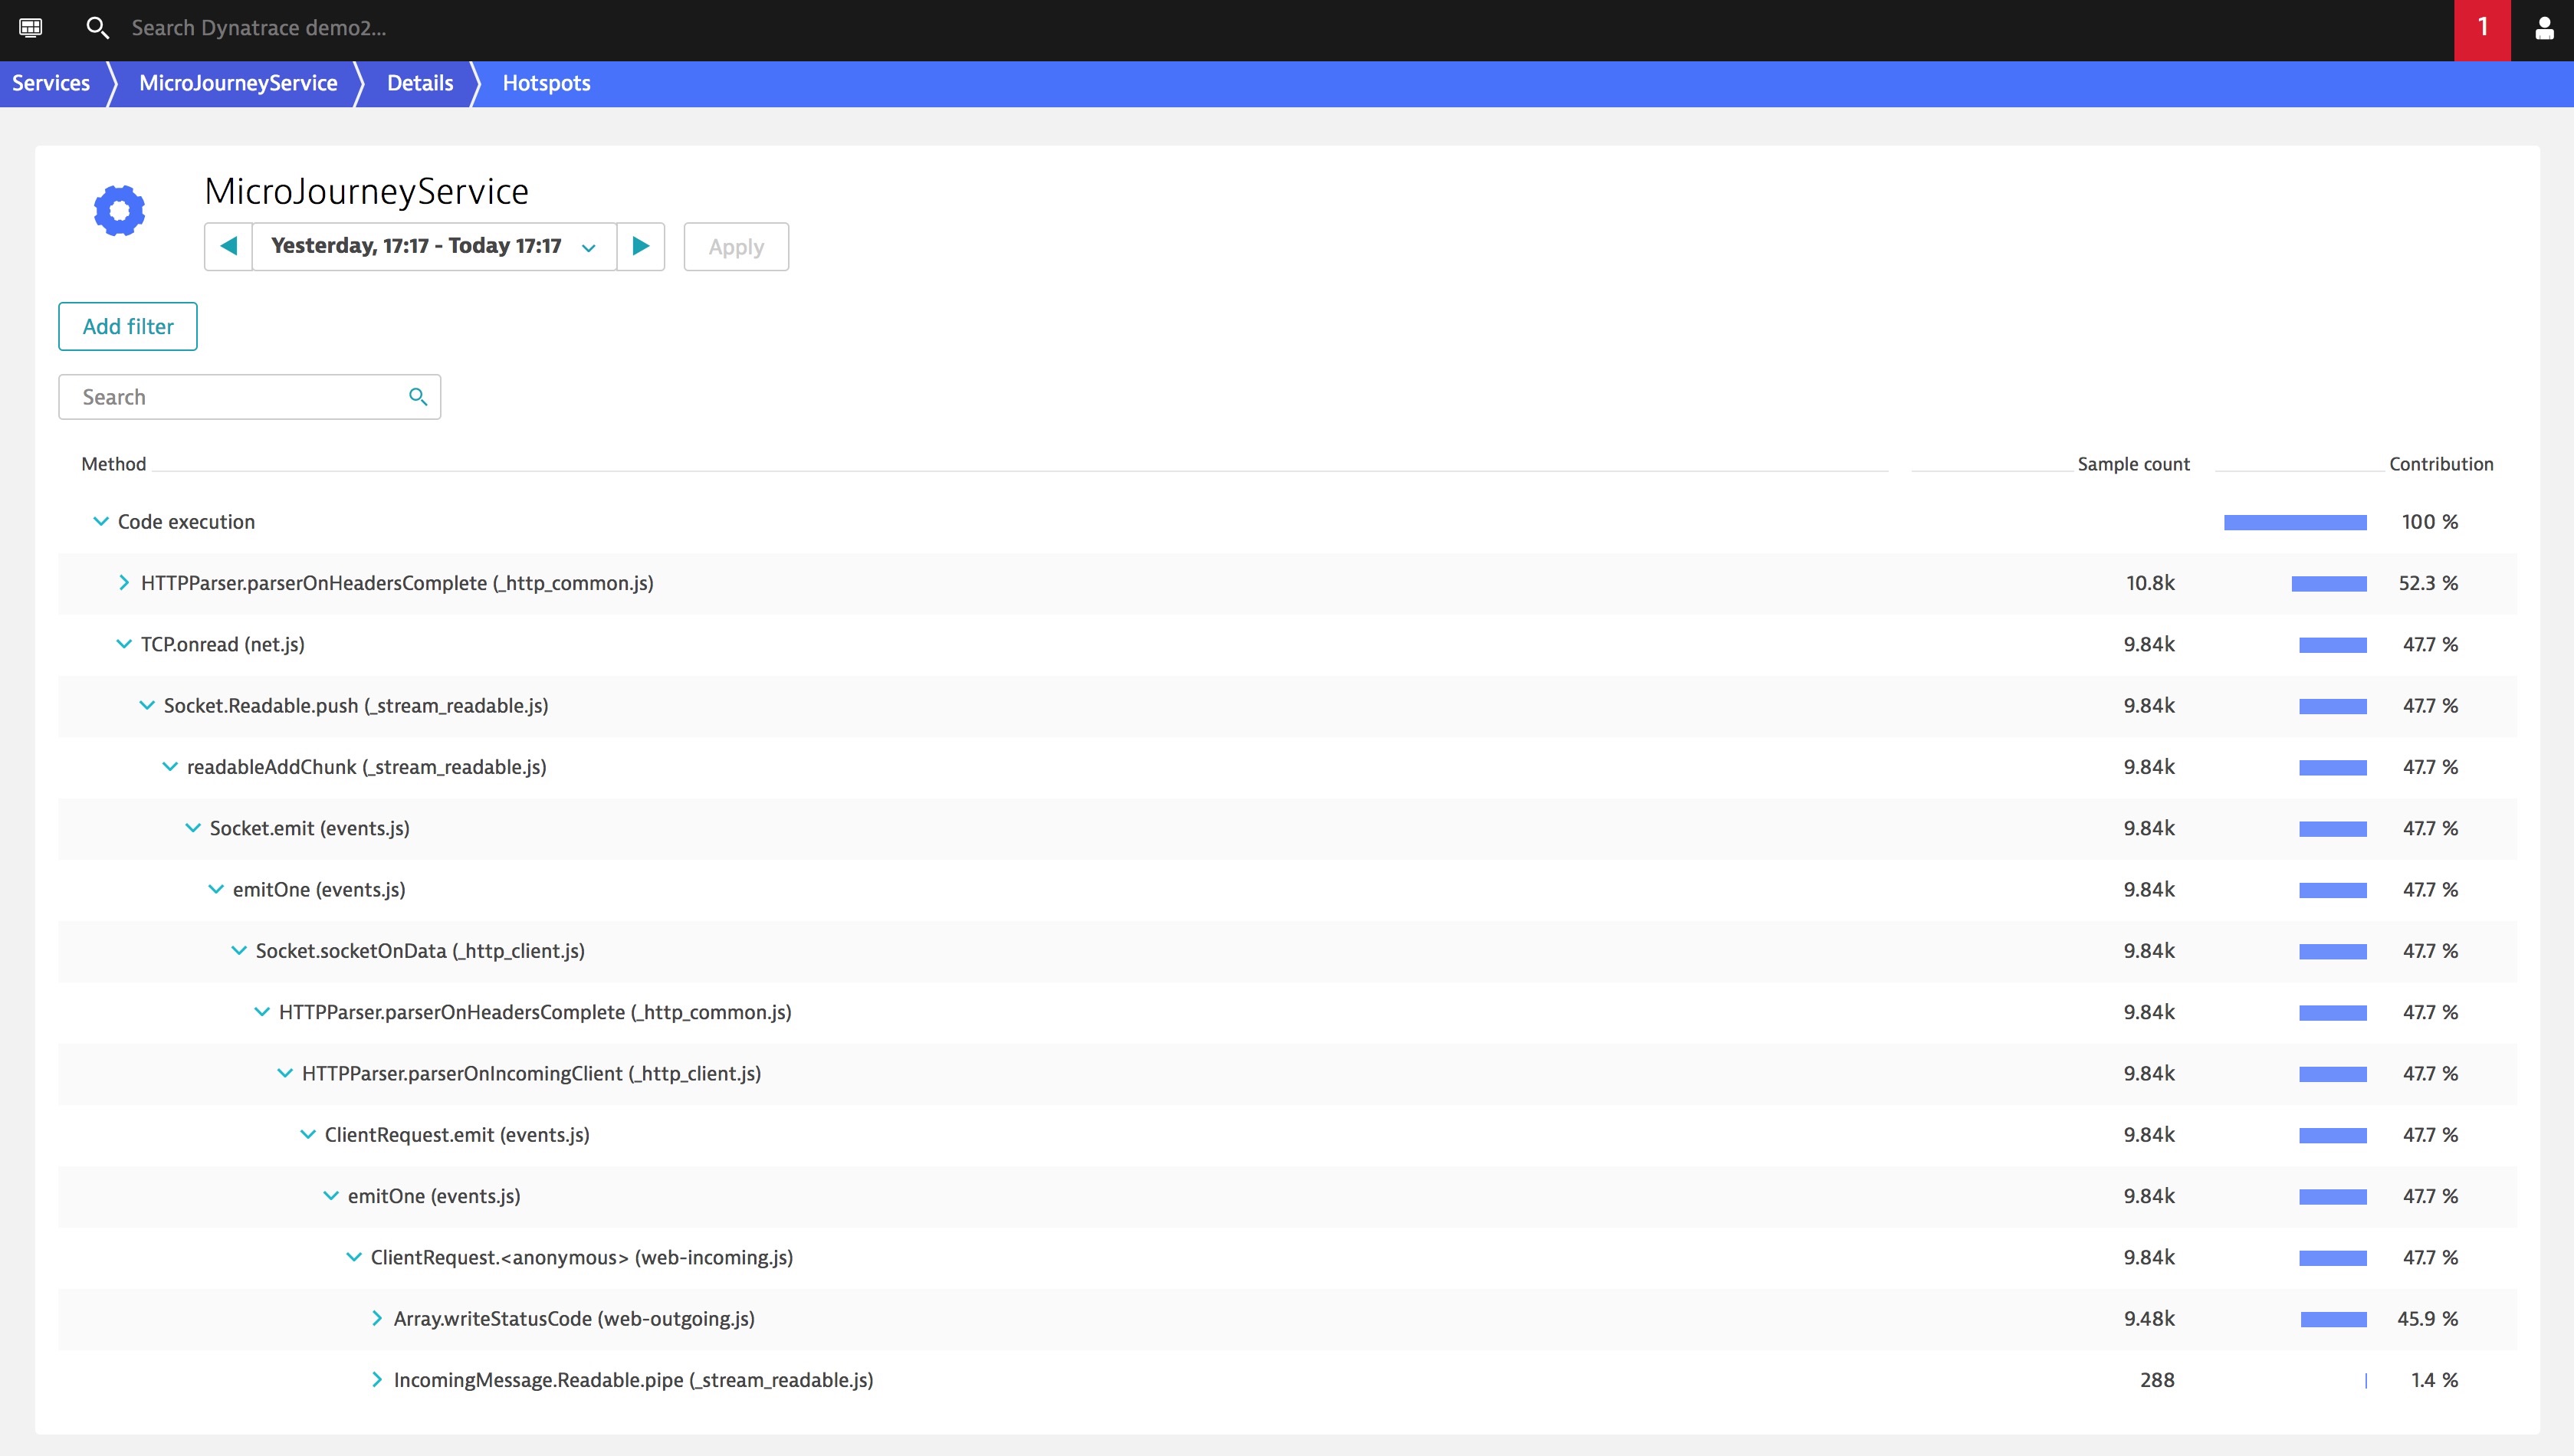Open the Dynatrace navigation menu icon
Screen dimensions: 2574x1456
click(30, 28)
